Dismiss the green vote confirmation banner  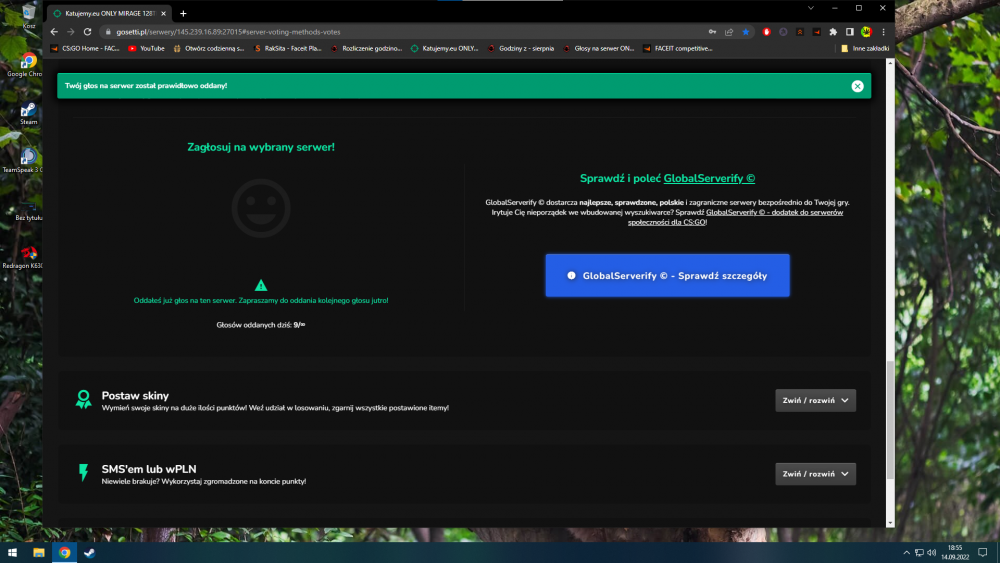coord(857,86)
